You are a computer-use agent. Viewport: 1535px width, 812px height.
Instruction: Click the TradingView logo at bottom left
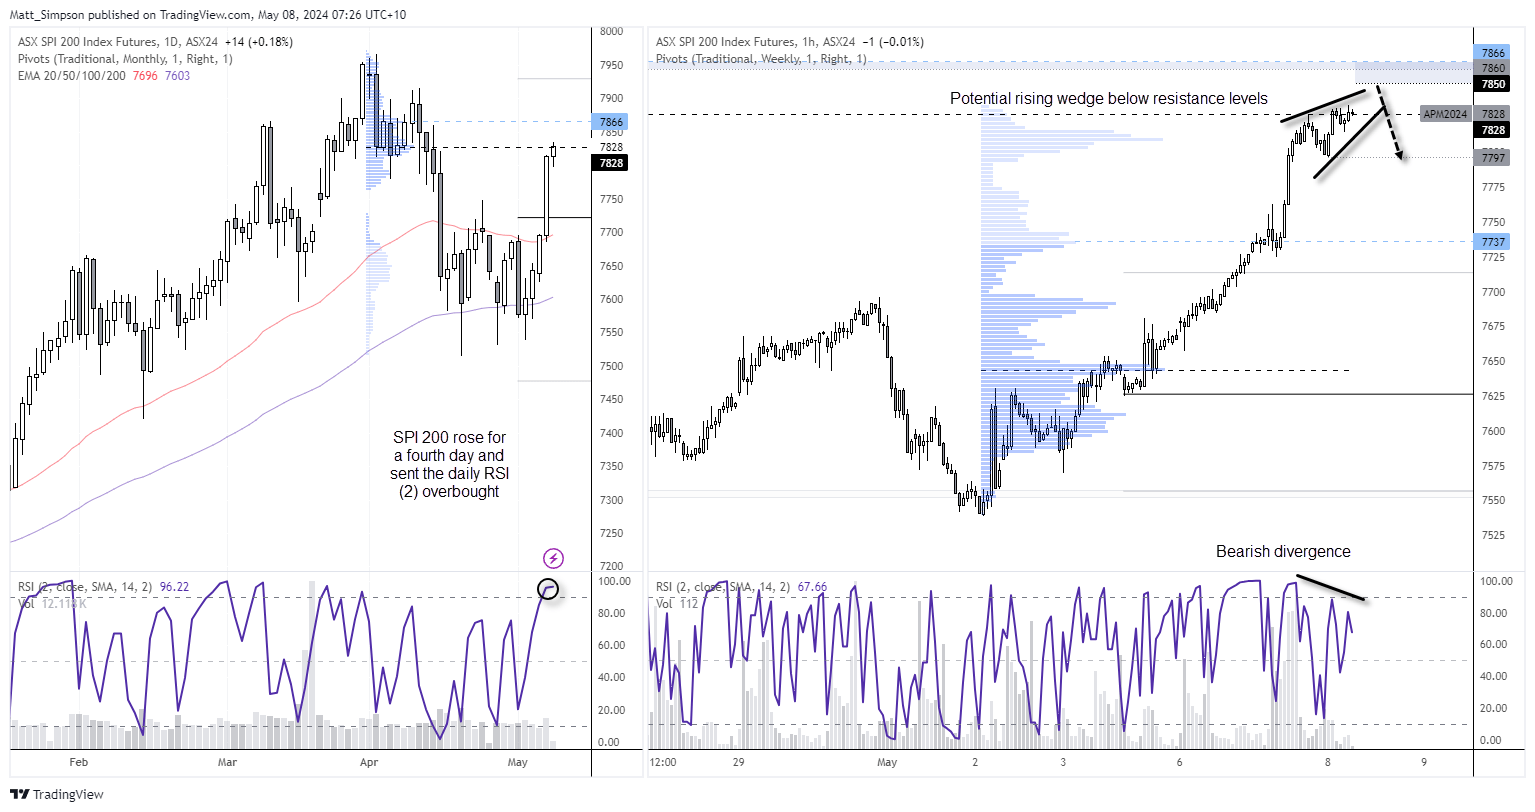pos(56,794)
